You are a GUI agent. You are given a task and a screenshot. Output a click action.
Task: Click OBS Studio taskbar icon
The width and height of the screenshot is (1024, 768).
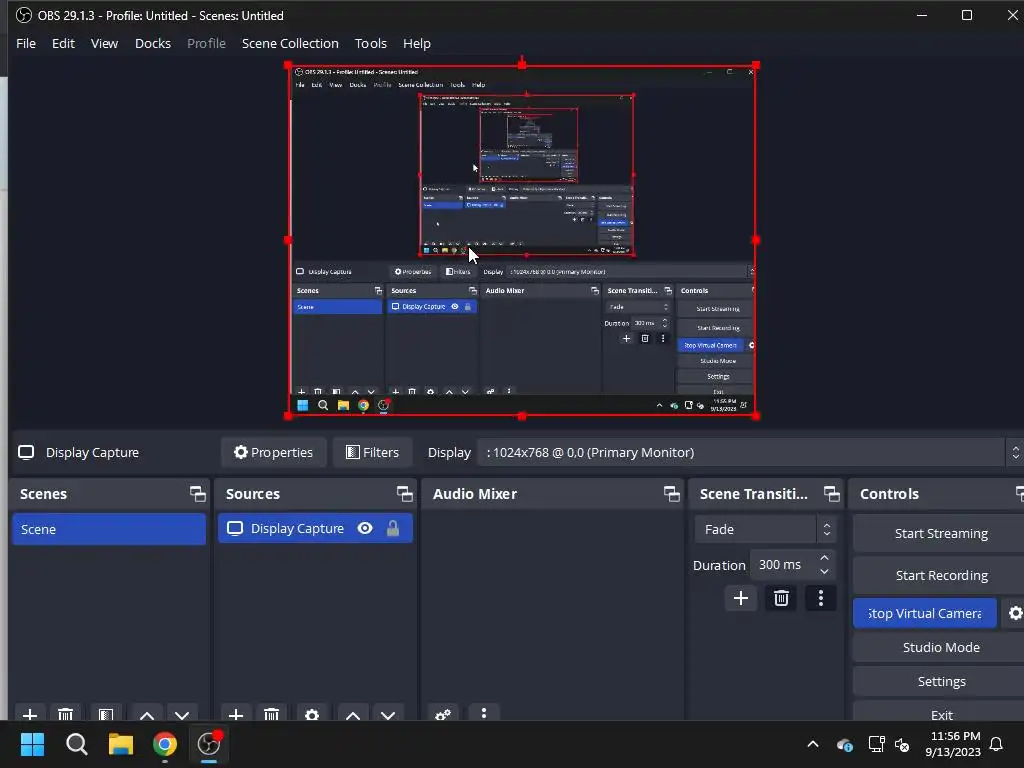click(x=209, y=744)
